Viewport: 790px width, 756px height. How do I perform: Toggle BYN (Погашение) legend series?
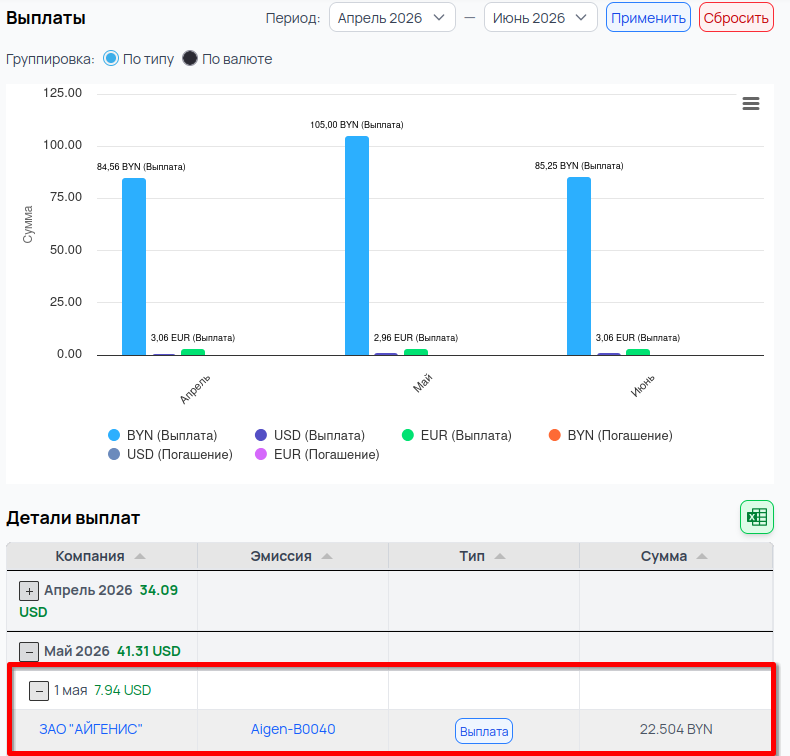point(610,435)
